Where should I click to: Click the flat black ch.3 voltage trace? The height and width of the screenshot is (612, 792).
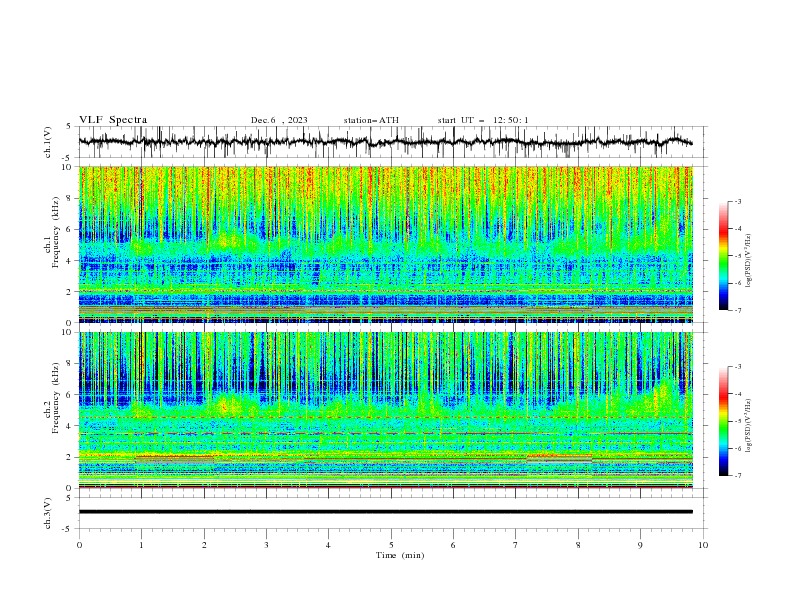[385, 512]
